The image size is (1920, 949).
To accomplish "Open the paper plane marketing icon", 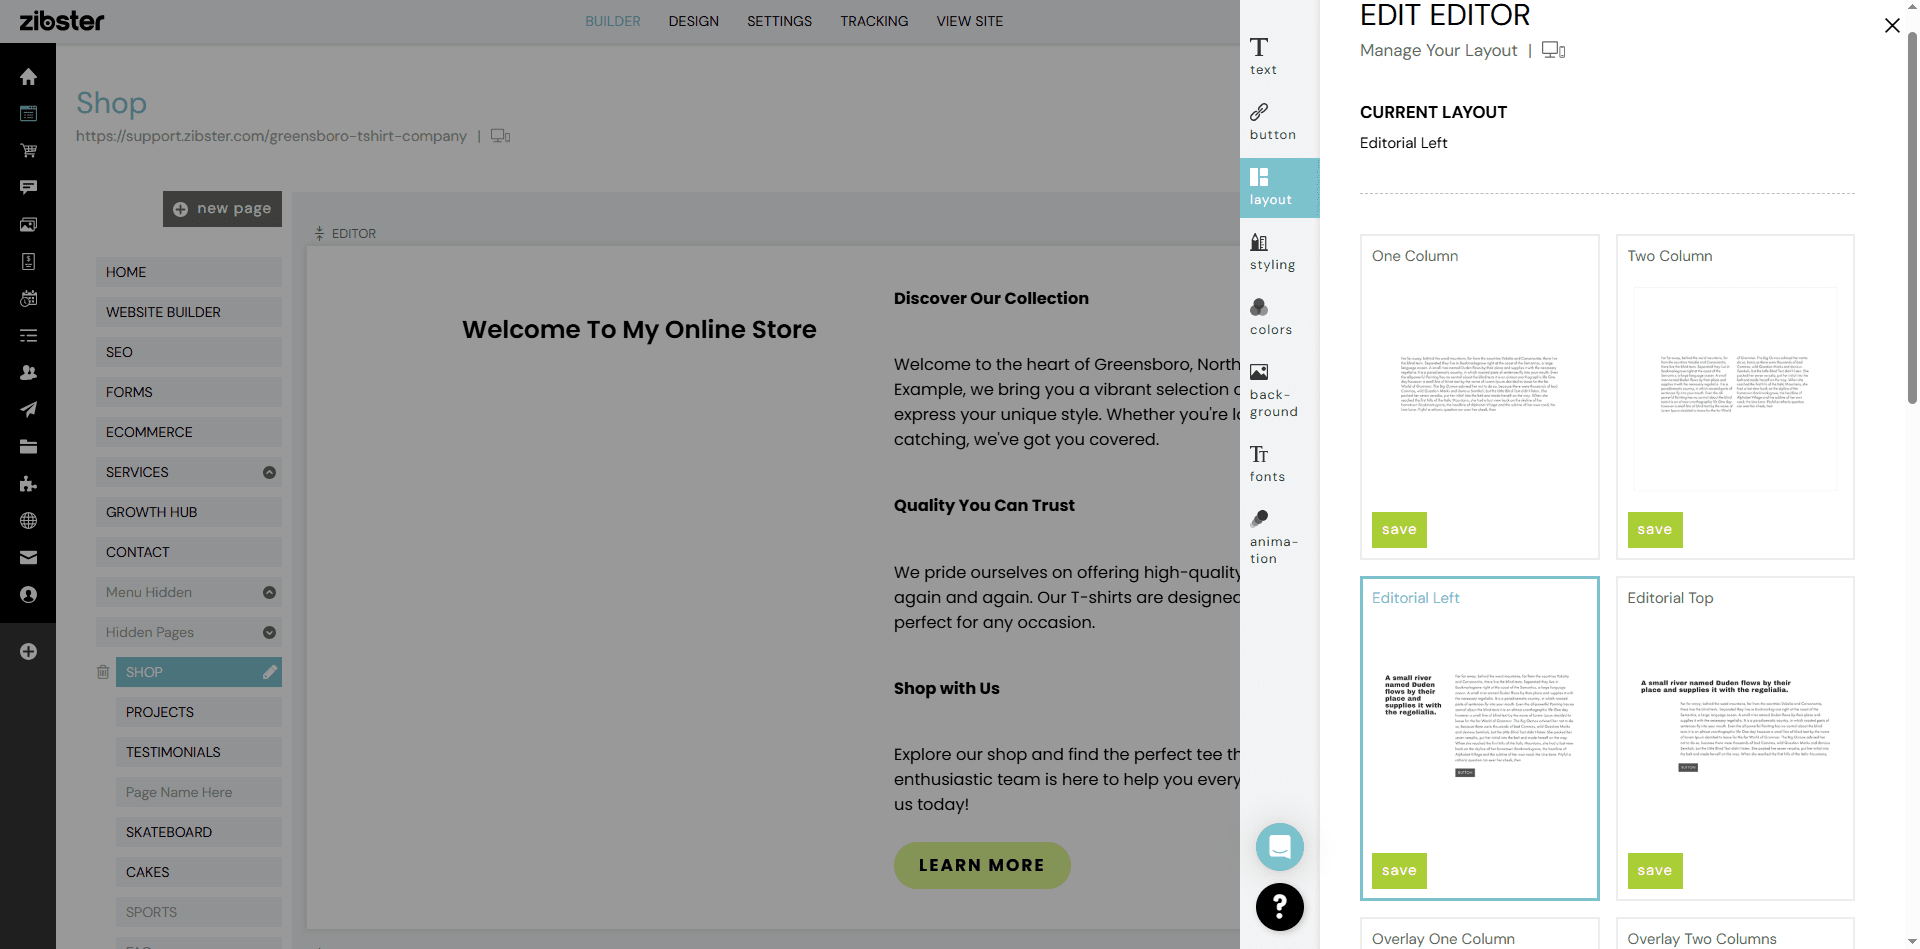I will click(x=28, y=409).
